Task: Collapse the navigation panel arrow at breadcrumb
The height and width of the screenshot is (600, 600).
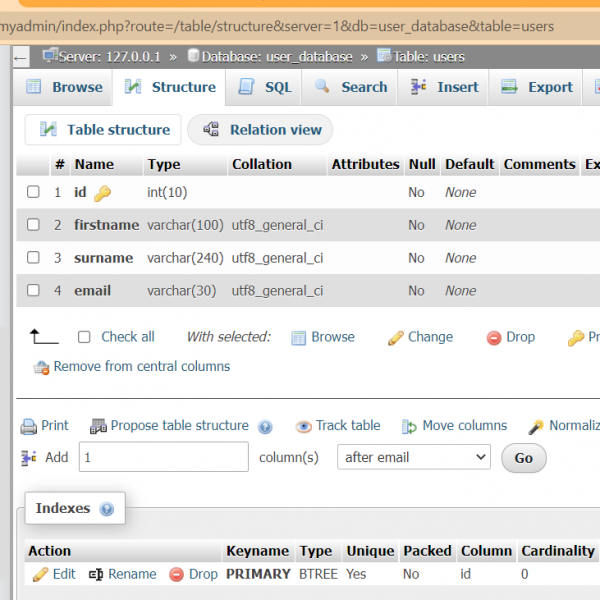Action: (21, 57)
